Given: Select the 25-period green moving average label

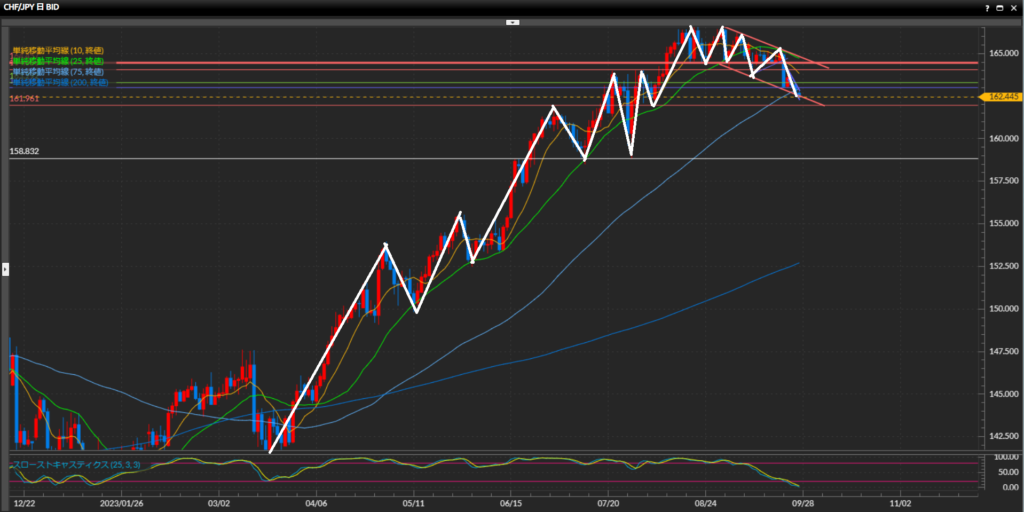Looking at the screenshot, I should tap(58, 61).
